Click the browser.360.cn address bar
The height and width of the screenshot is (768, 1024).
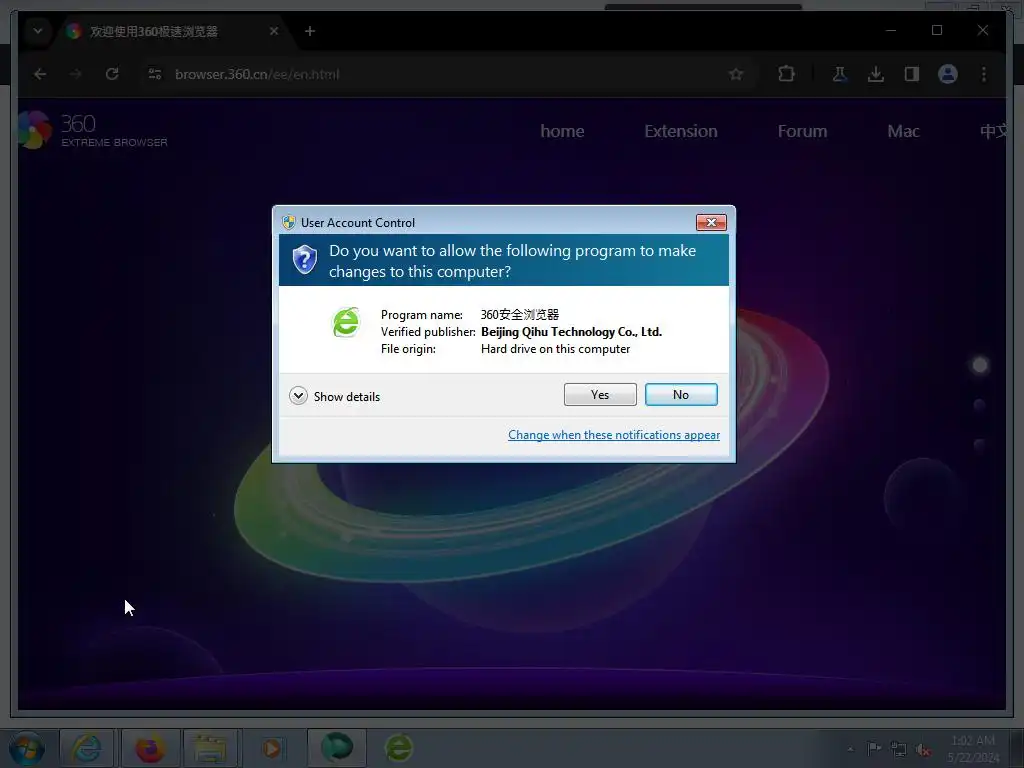point(444,74)
